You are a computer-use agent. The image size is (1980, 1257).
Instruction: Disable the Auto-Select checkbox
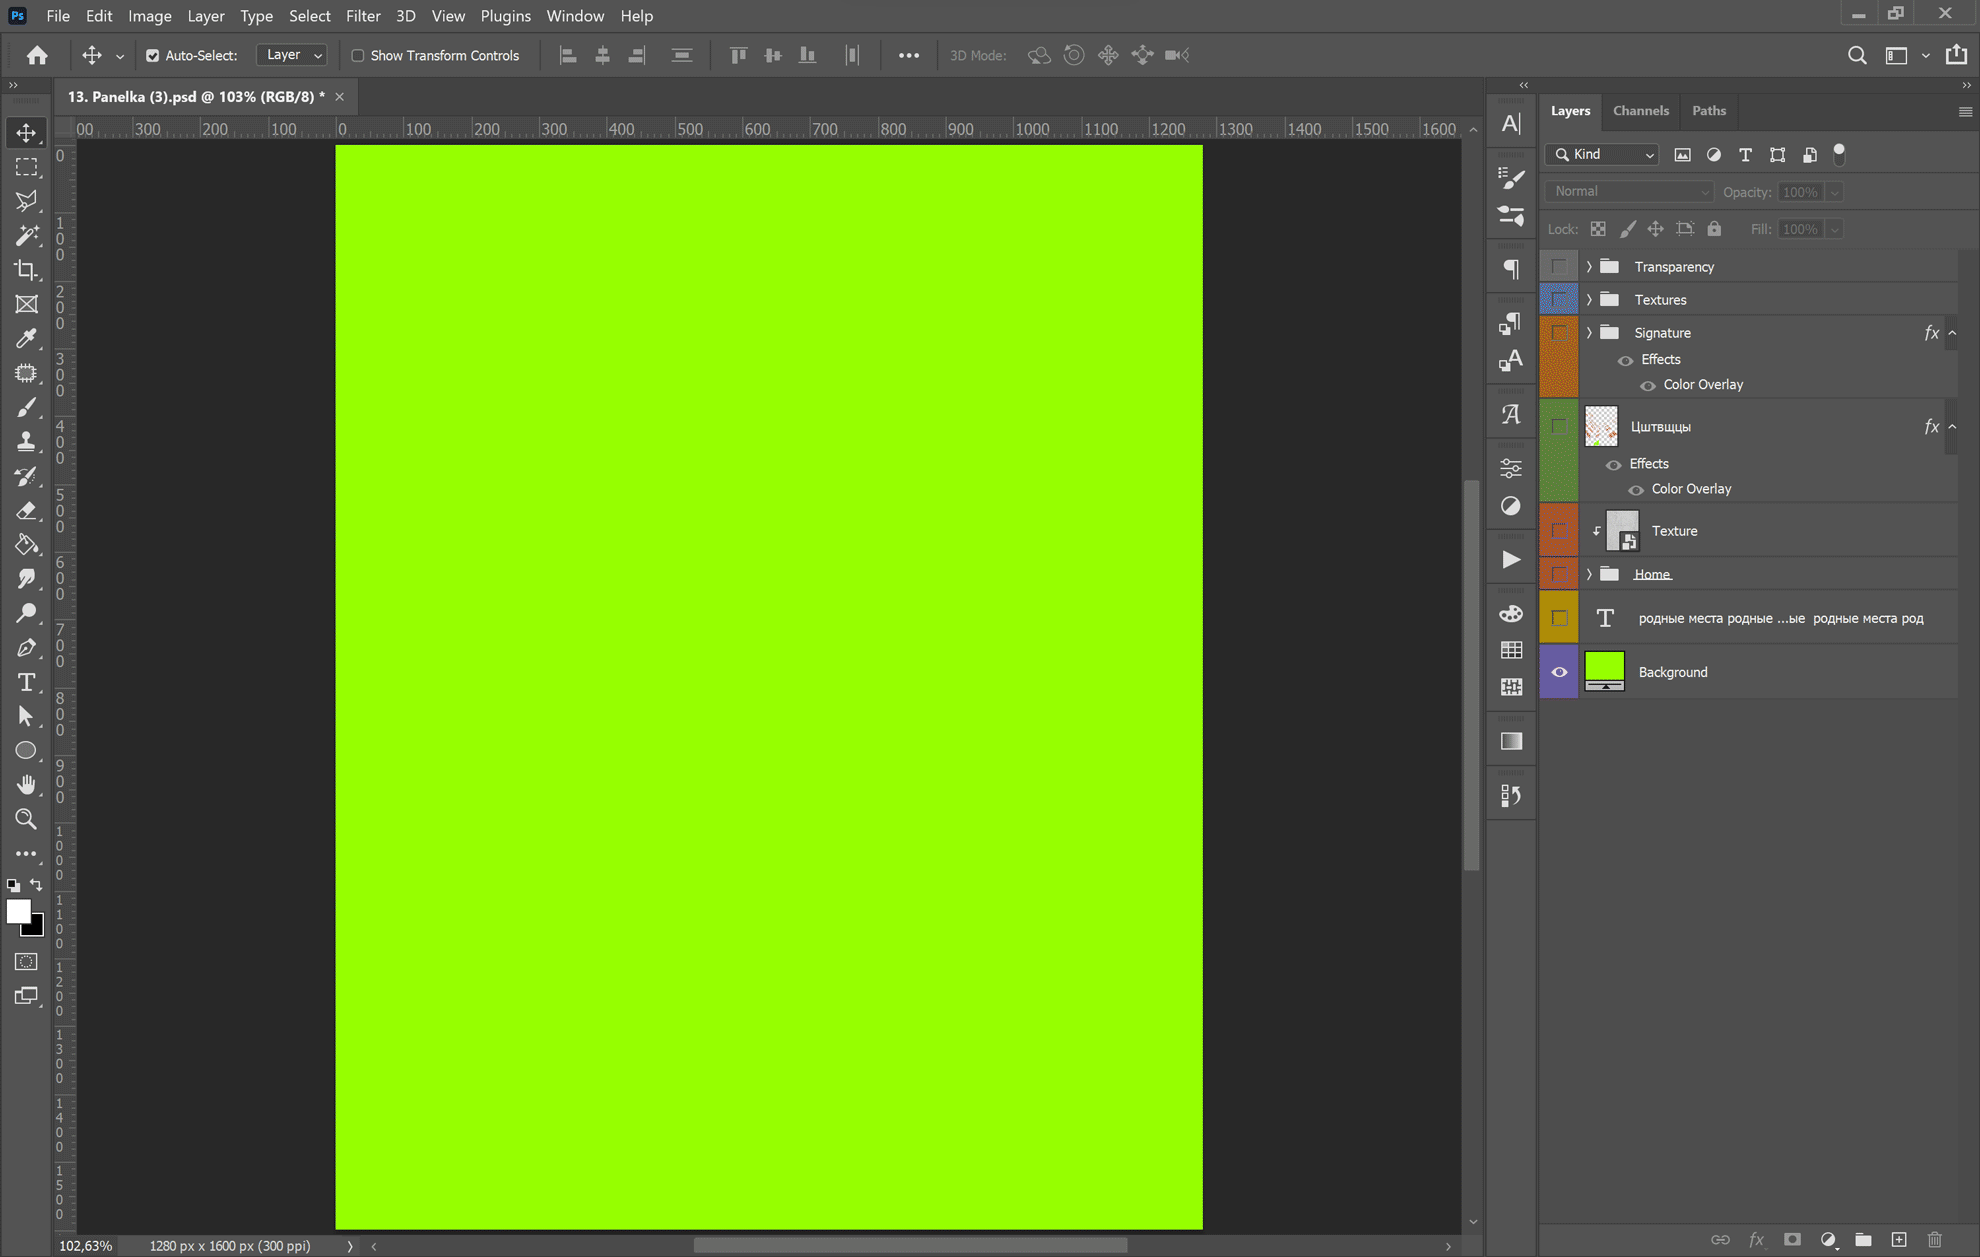153,56
